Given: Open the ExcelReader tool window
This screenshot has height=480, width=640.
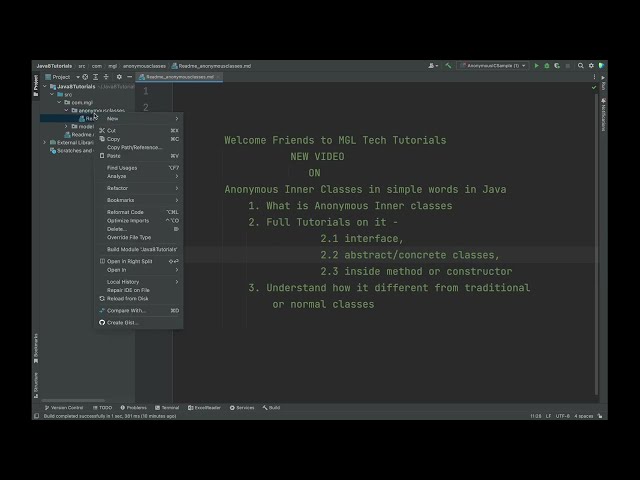Looking at the screenshot, I should [x=204, y=407].
